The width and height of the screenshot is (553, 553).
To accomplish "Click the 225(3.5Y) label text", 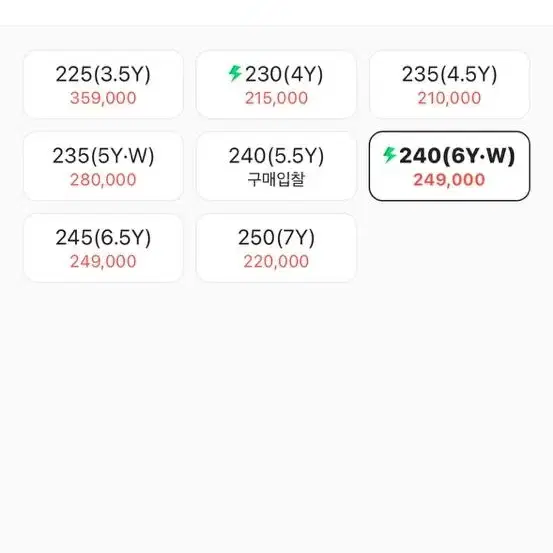I will [x=103, y=74].
